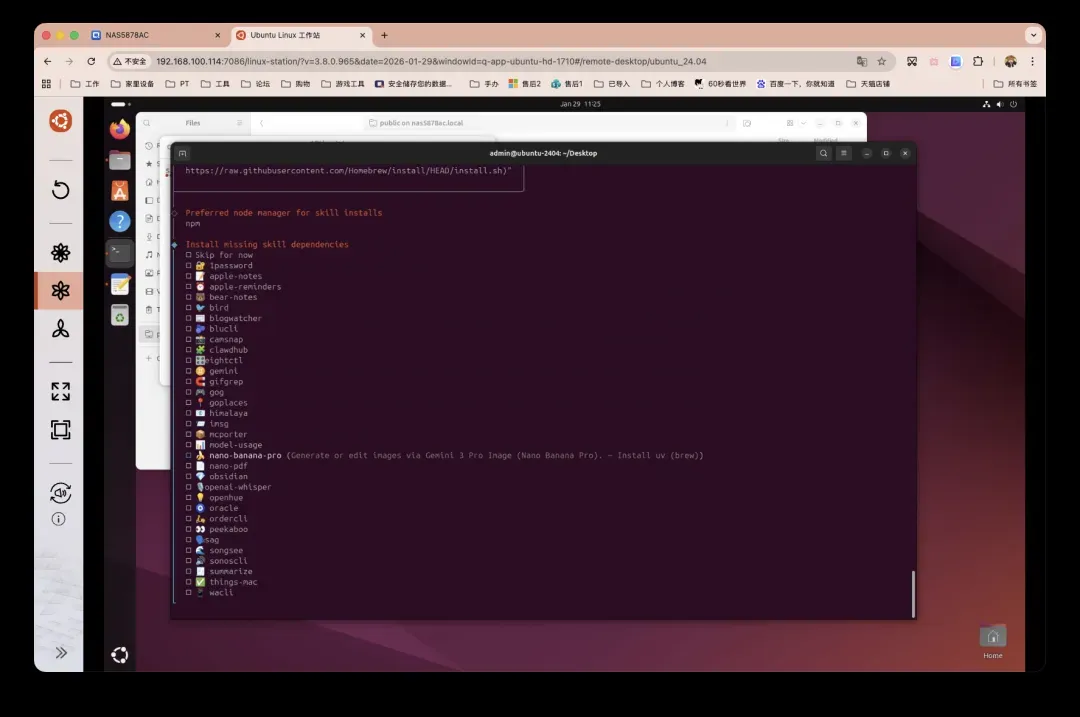This screenshot has height=717, width=1080.
Task: Select the nano-banana-pro checkbox
Action: pyautogui.click(x=188, y=456)
